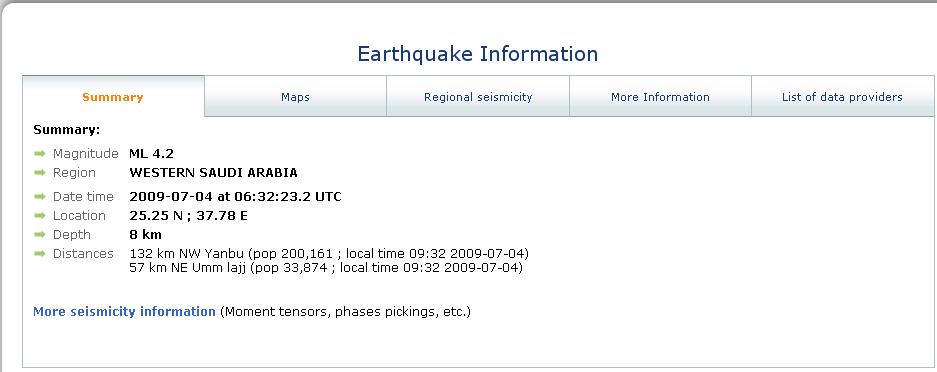Click the 2009-07-04 date time value

click(x=235, y=196)
